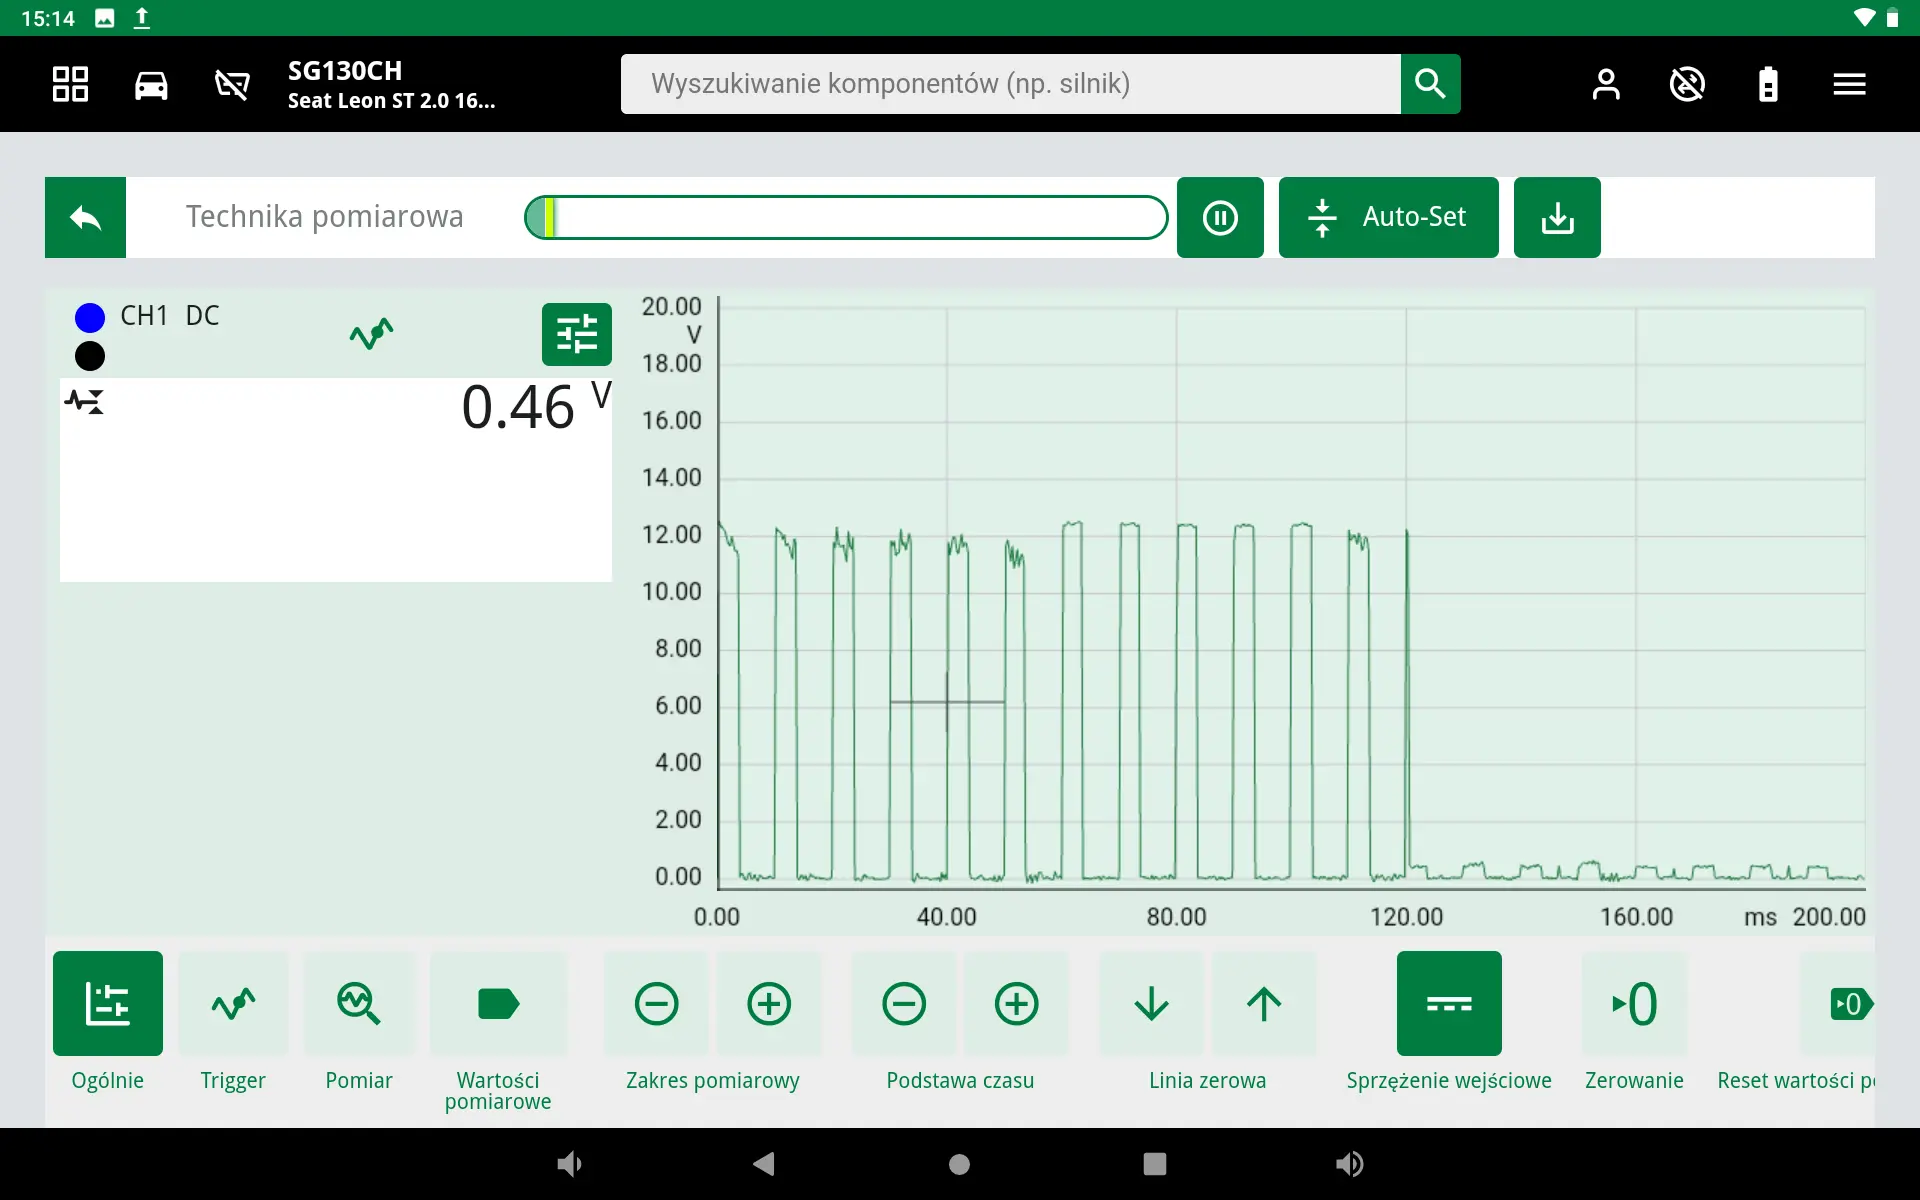1920x1200 pixels.
Task: Click the 120.00 time axis label
Action: 1406,917
